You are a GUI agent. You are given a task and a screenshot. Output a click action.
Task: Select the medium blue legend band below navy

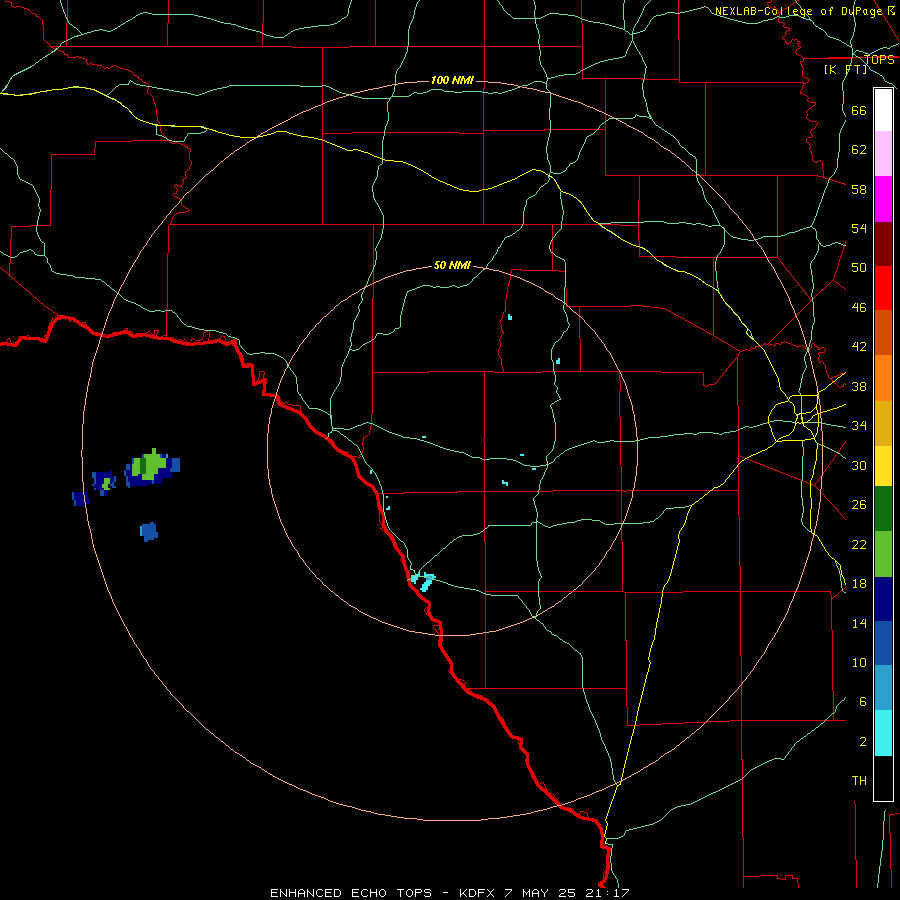click(x=883, y=643)
